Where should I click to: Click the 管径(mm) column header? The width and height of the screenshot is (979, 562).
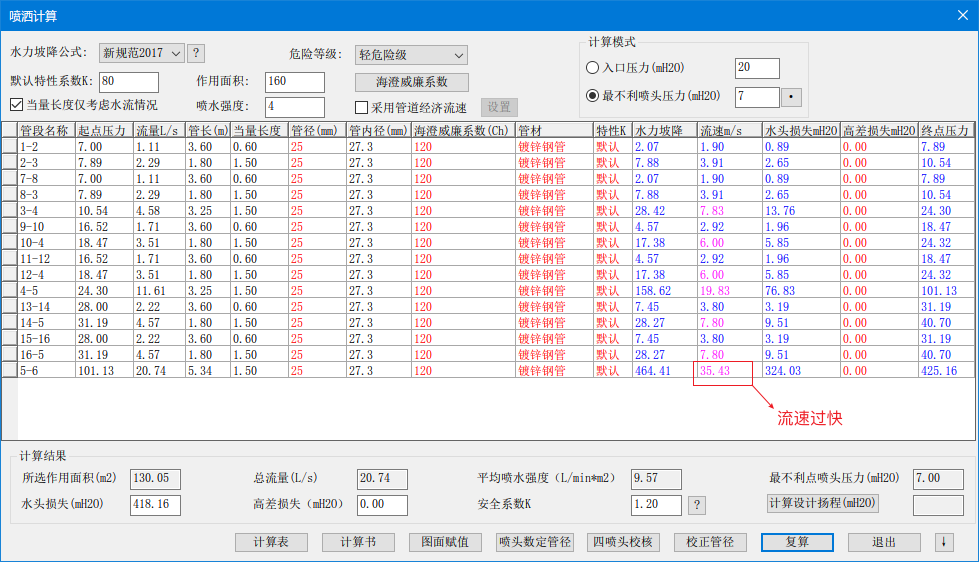pyautogui.click(x=316, y=131)
